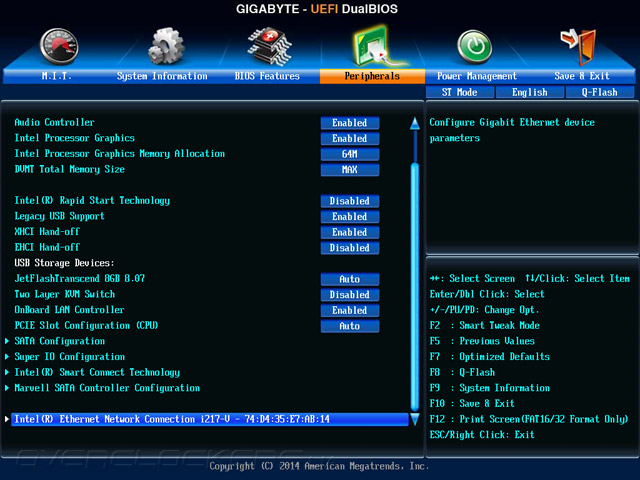The width and height of the screenshot is (640, 480).
Task: Switch to System Information tab
Action: click(162, 76)
